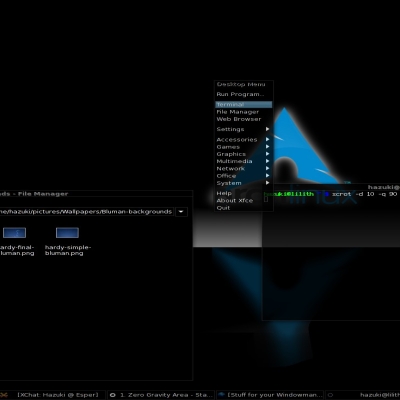Click the terminal window title hazuki@
The image size is (400, 400).
[x=384, y=187]
